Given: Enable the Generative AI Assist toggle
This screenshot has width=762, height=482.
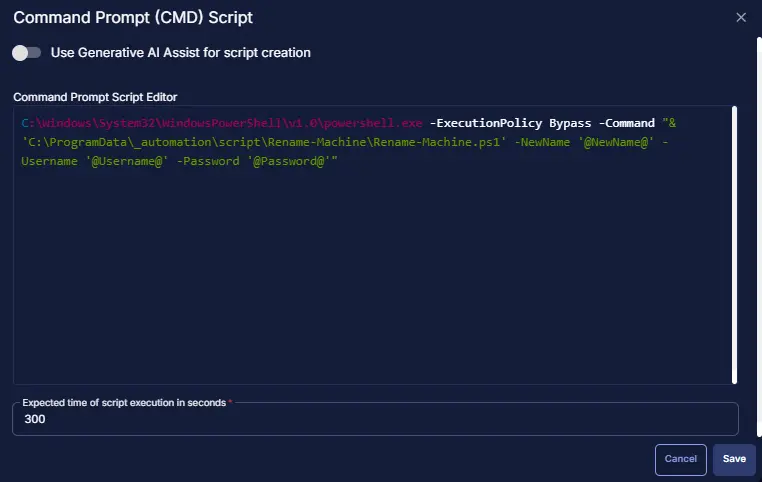Looking at the screenshot, I should [26, 52].
